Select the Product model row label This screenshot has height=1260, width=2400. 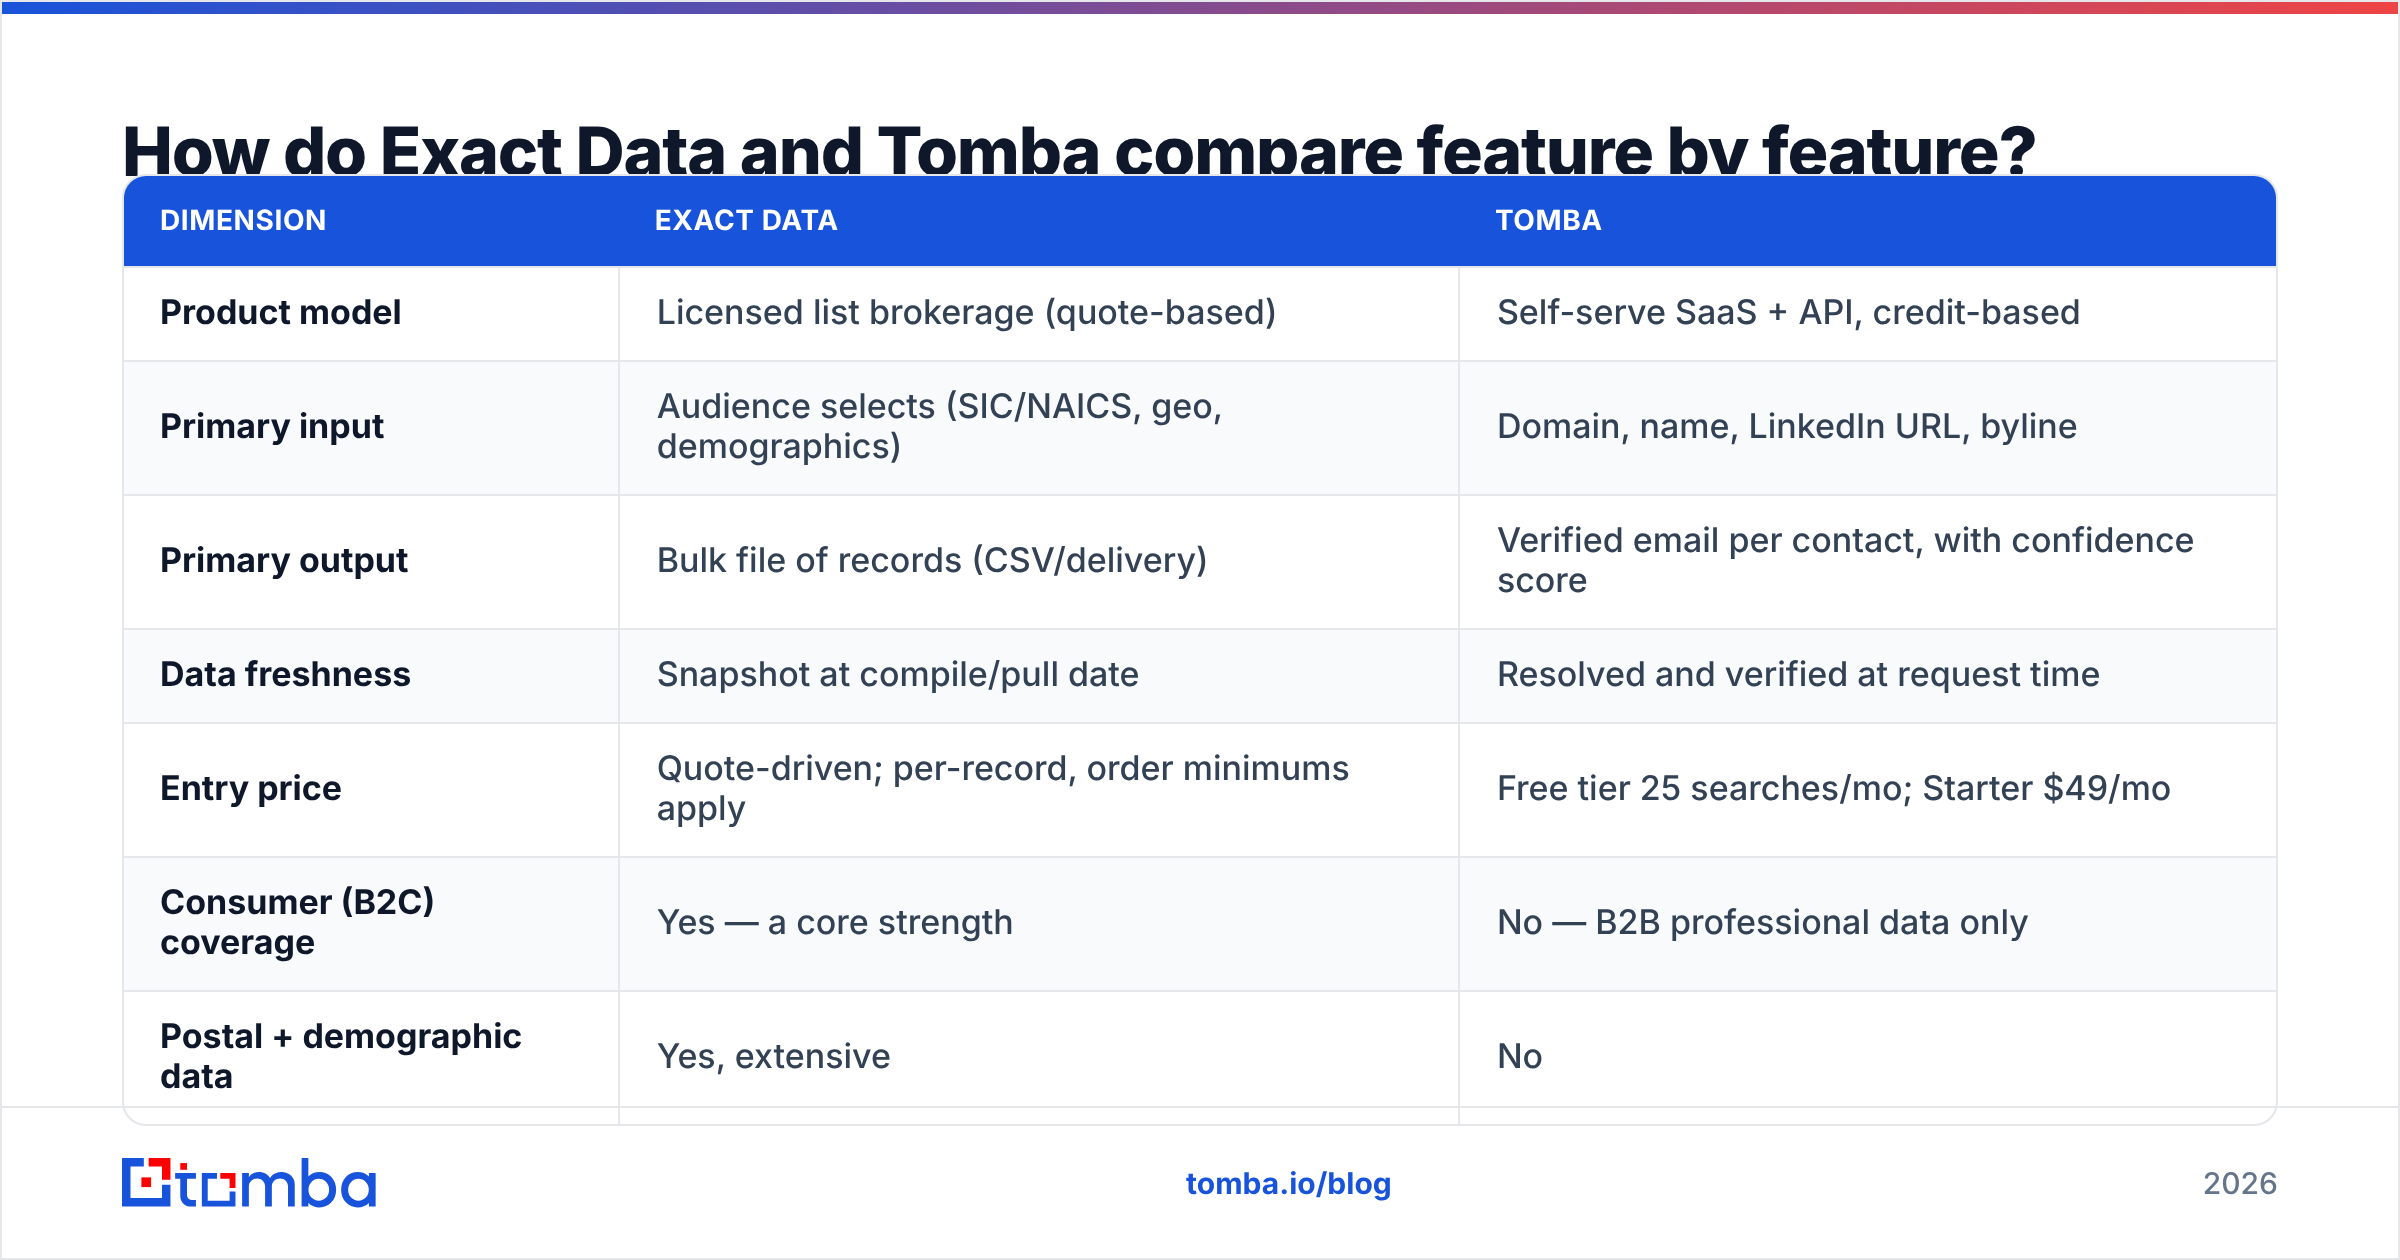click(x=280, y=313)
